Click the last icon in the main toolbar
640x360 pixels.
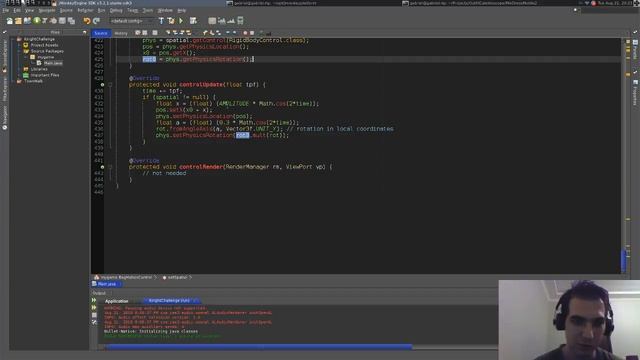tap(240, 21)
